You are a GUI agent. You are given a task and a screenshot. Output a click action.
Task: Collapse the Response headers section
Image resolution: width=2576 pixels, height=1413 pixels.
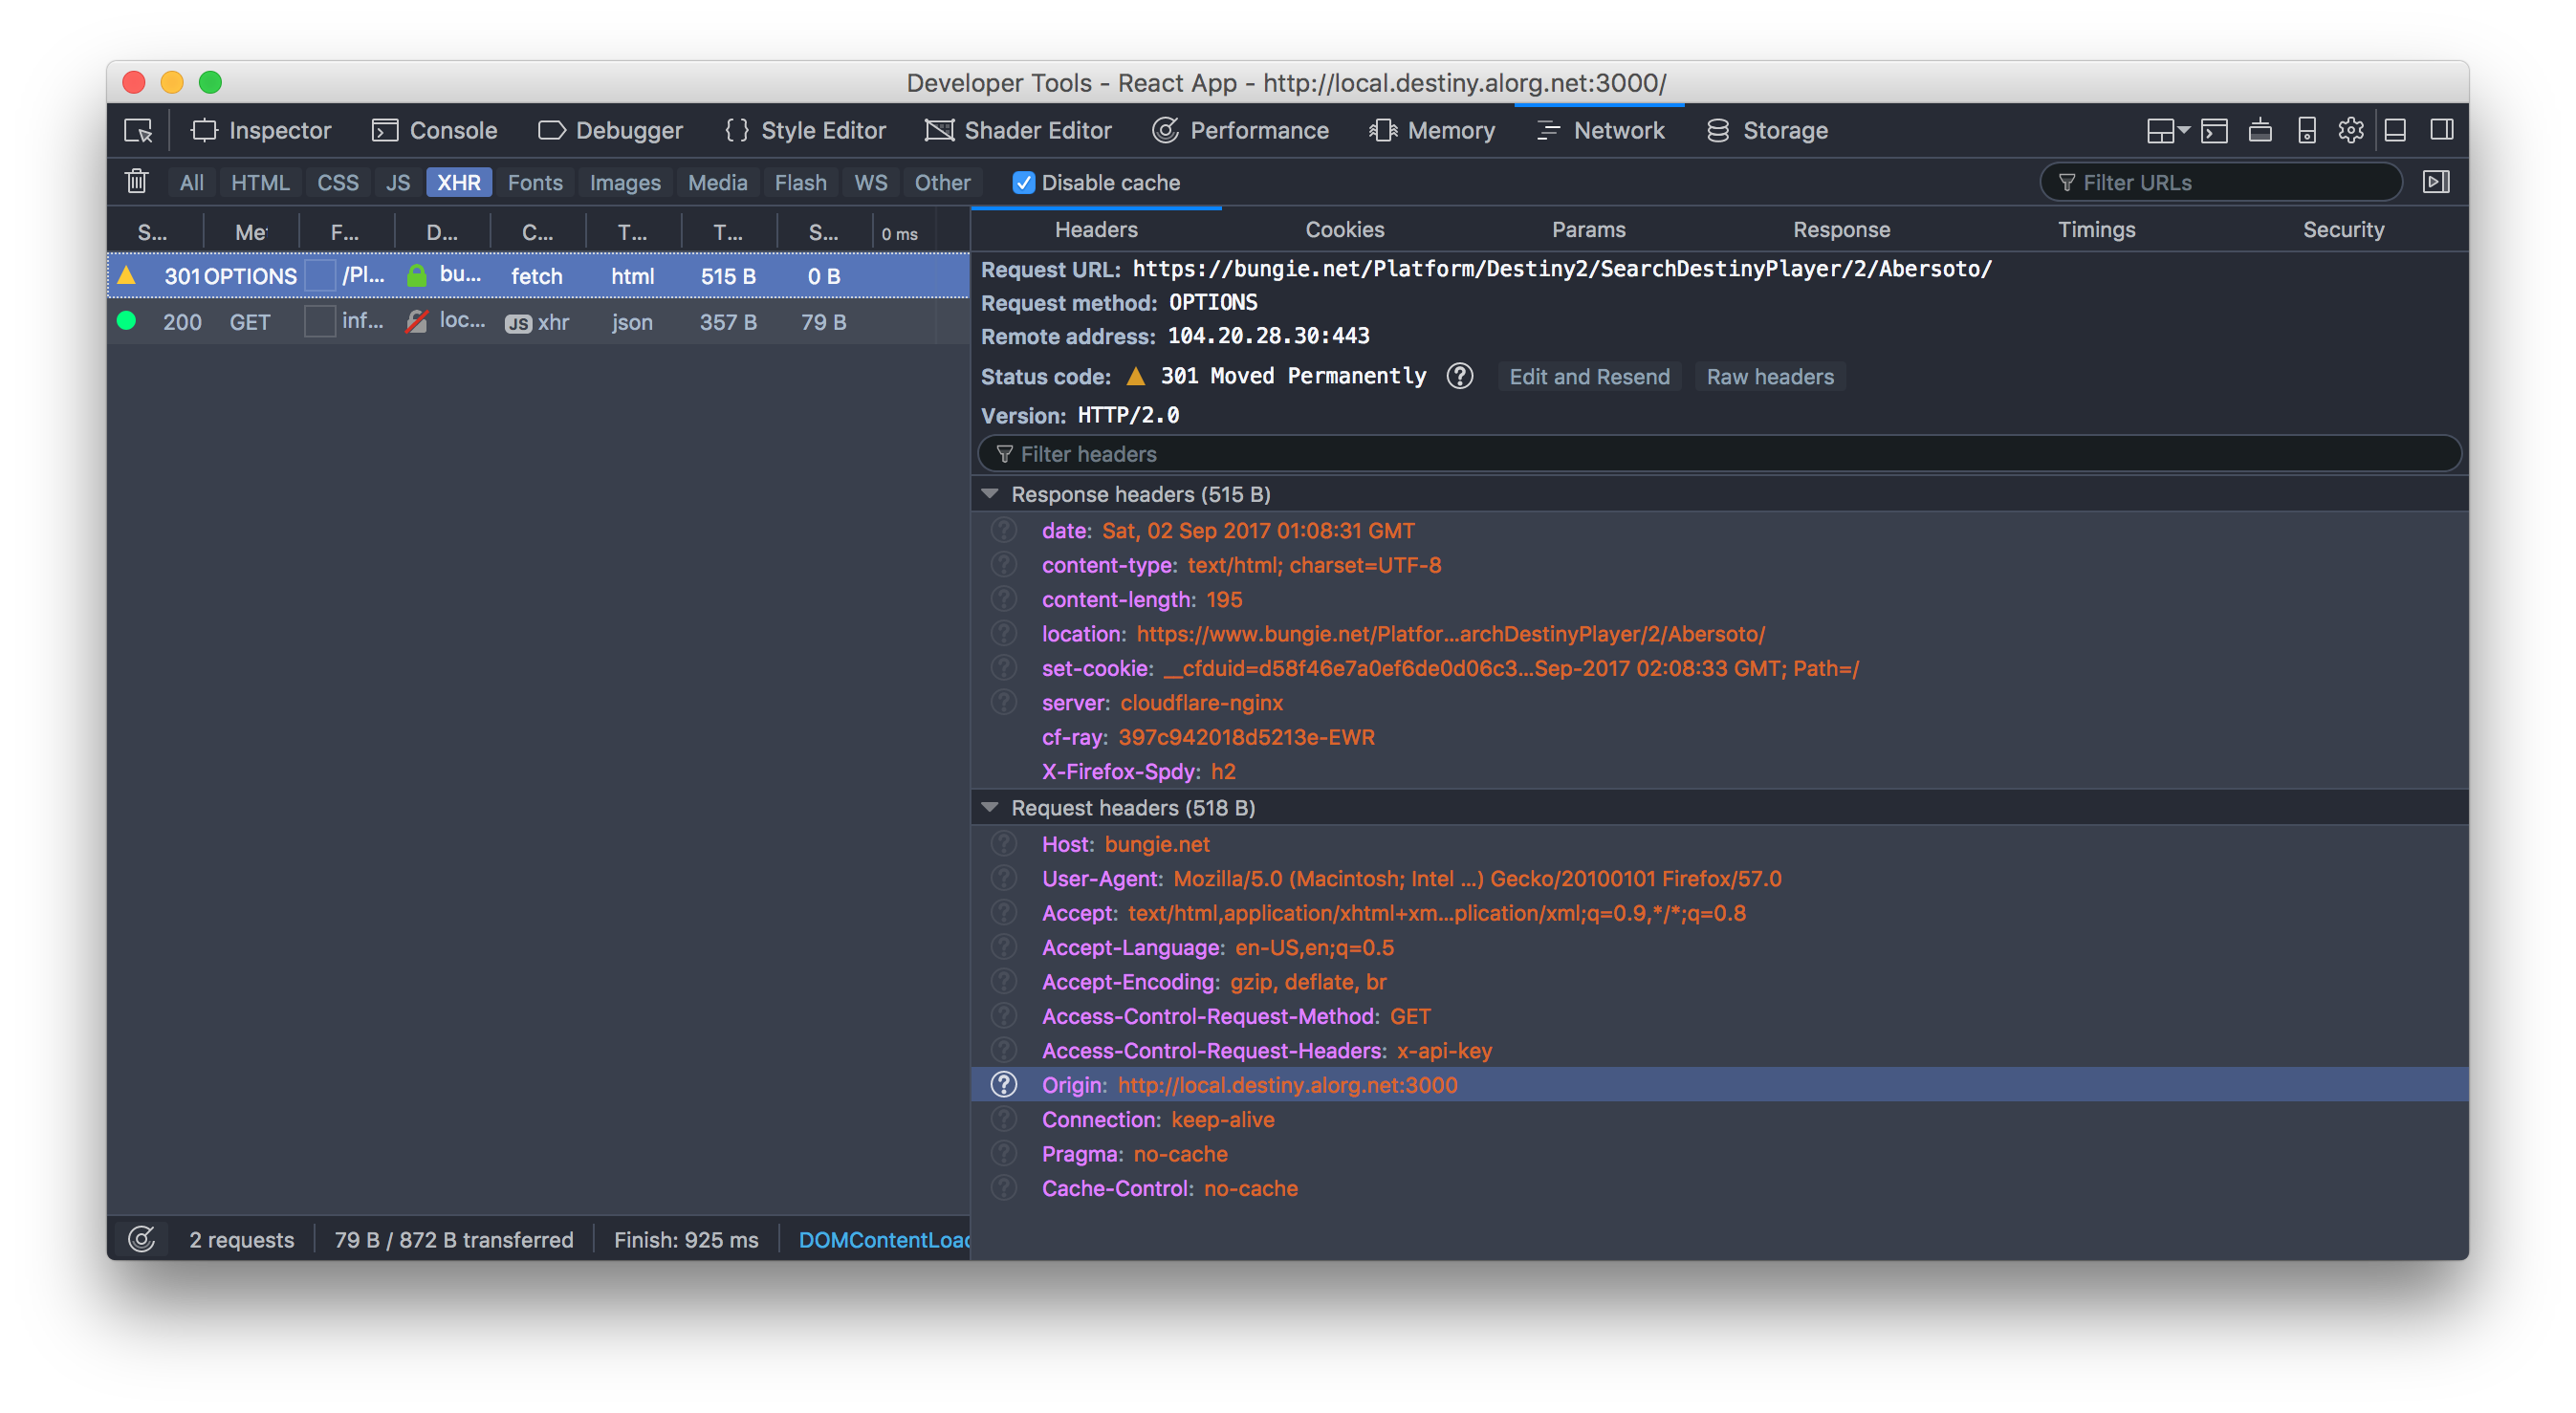(x=990, y=494)
